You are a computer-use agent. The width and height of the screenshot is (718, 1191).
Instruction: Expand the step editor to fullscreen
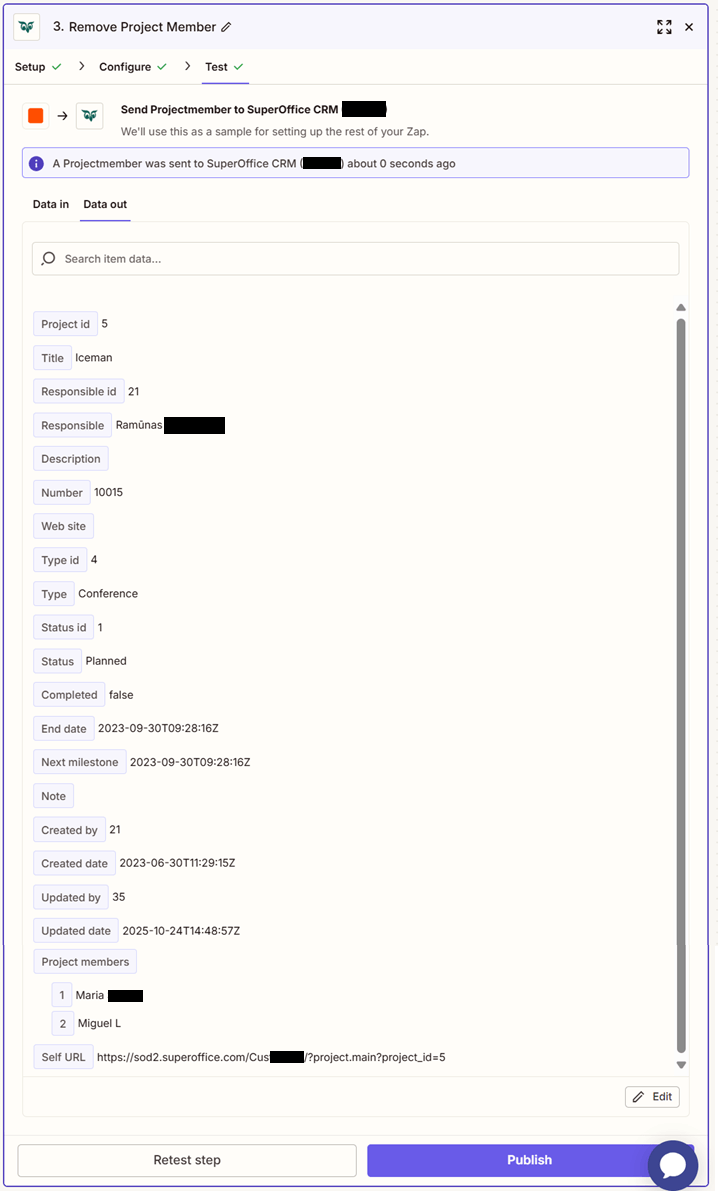point(664,27)
